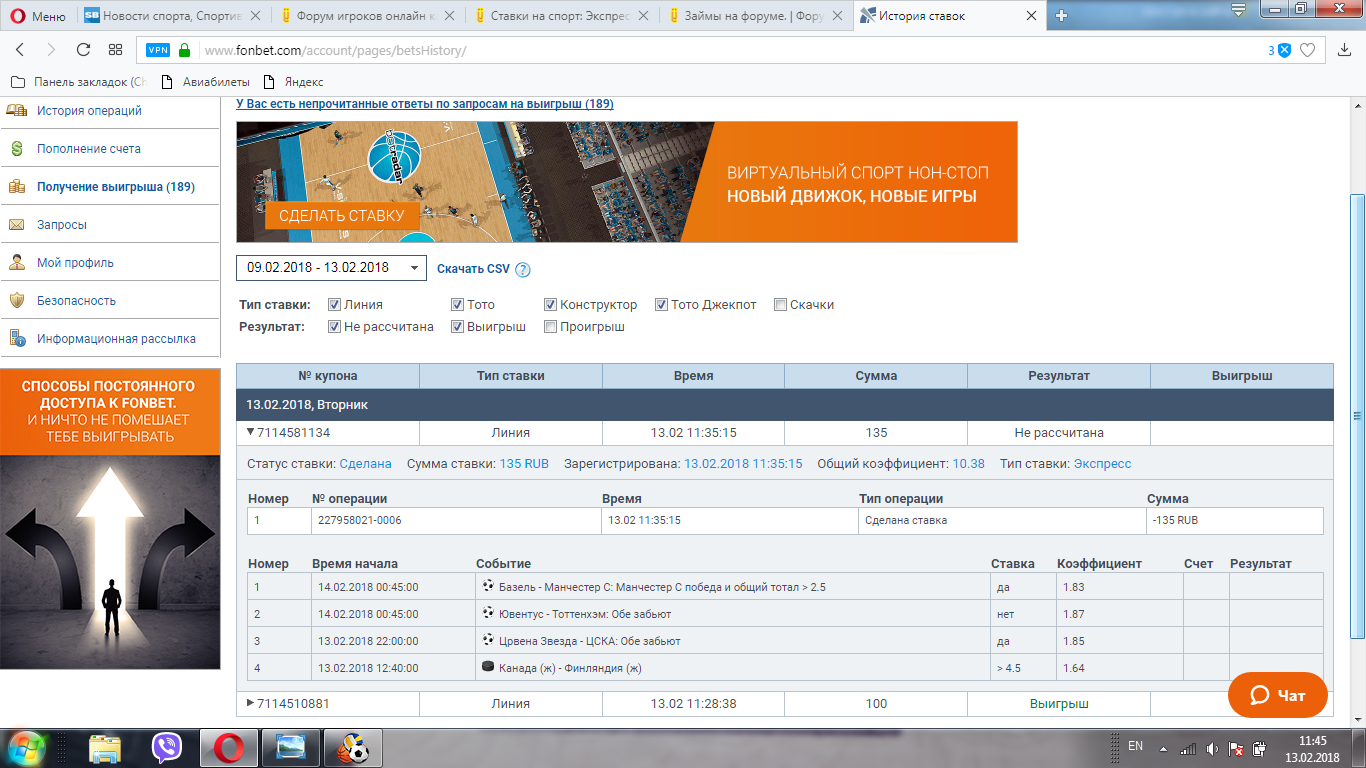Viewport: 1366px width, 768px height.
Task: Open the Панель закладок bookmark folder
Action: click(x=78, y=82)
